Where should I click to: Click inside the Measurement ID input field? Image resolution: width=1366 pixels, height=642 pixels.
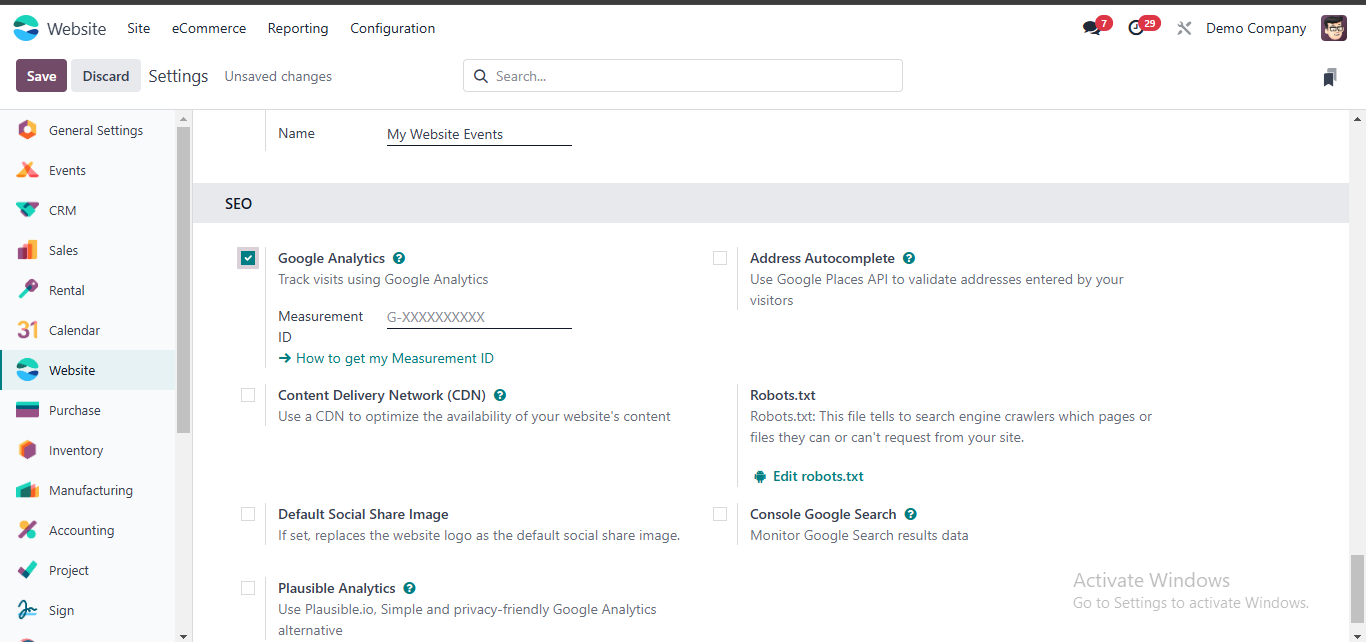[x=478, y=317]
